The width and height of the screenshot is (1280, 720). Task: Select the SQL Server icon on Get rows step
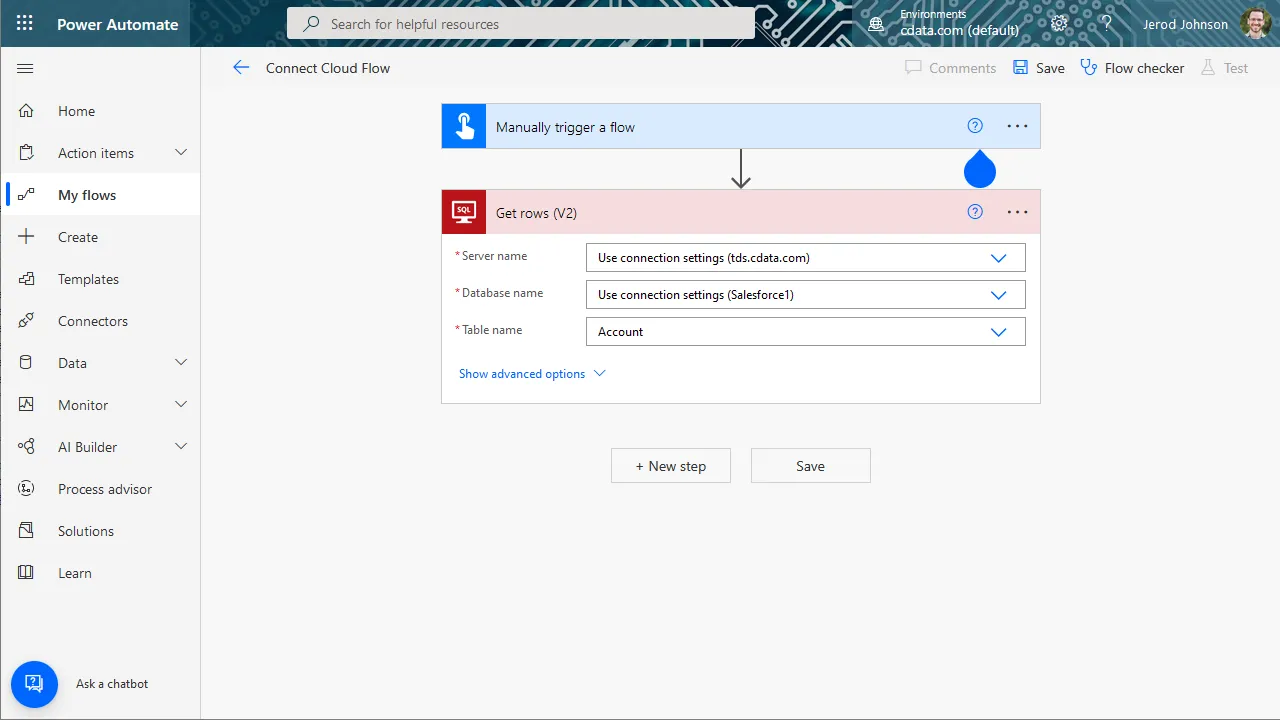point(463,211)
